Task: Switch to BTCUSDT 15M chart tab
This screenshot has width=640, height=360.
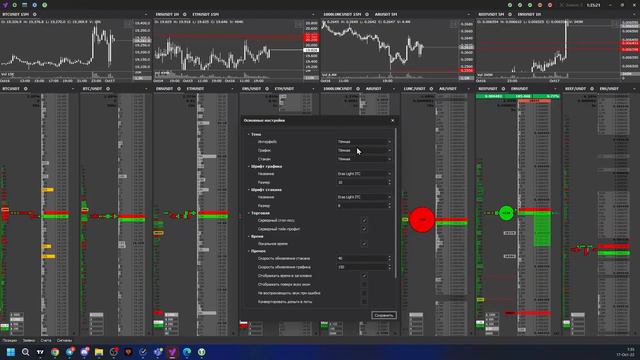Action: (x=16, y=14)
